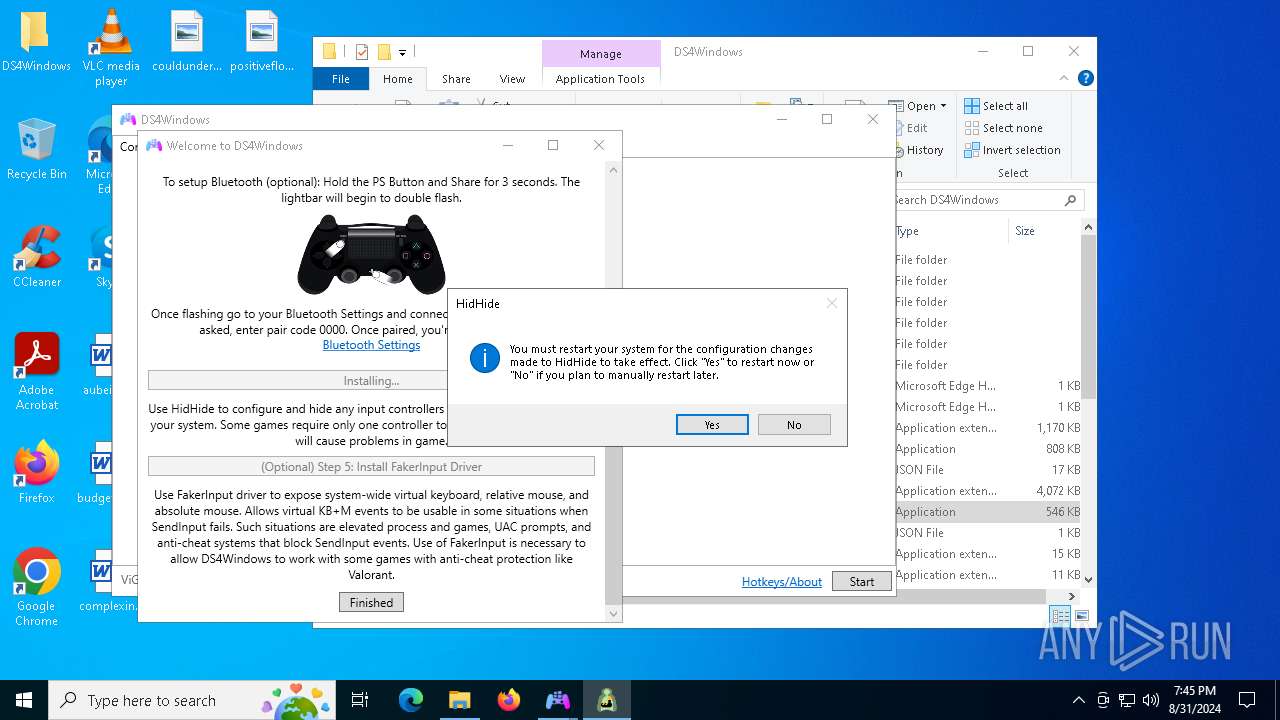Open Google Chrome desktop shortcut
1280x720 pixels.
36,588
